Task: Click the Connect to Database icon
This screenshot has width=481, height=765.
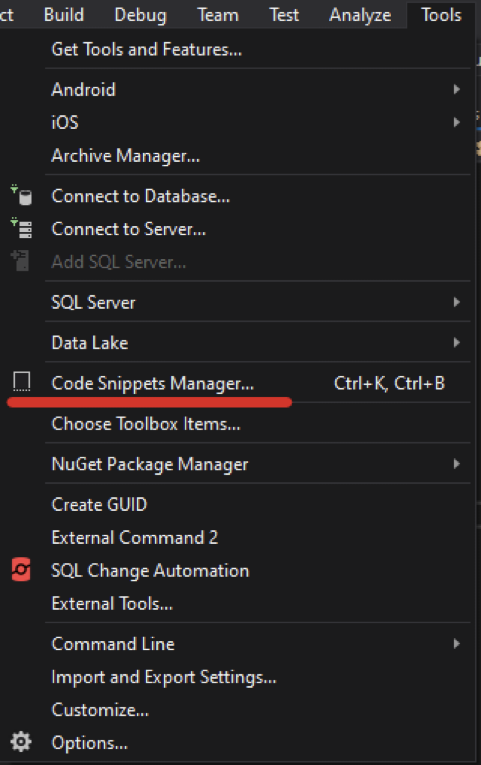Action: (21, 195)
